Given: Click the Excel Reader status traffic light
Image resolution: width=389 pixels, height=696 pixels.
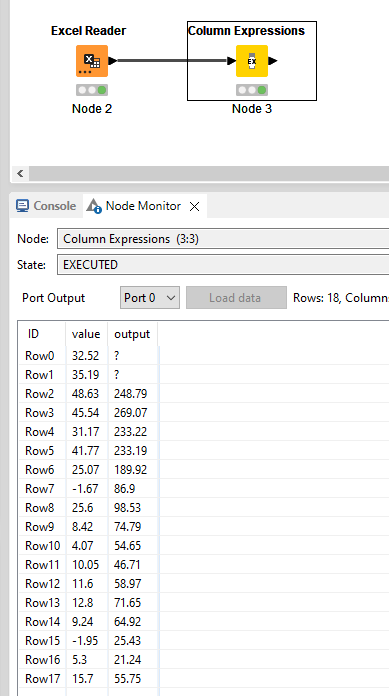Looking at the screenshot, I should [92, 90].
